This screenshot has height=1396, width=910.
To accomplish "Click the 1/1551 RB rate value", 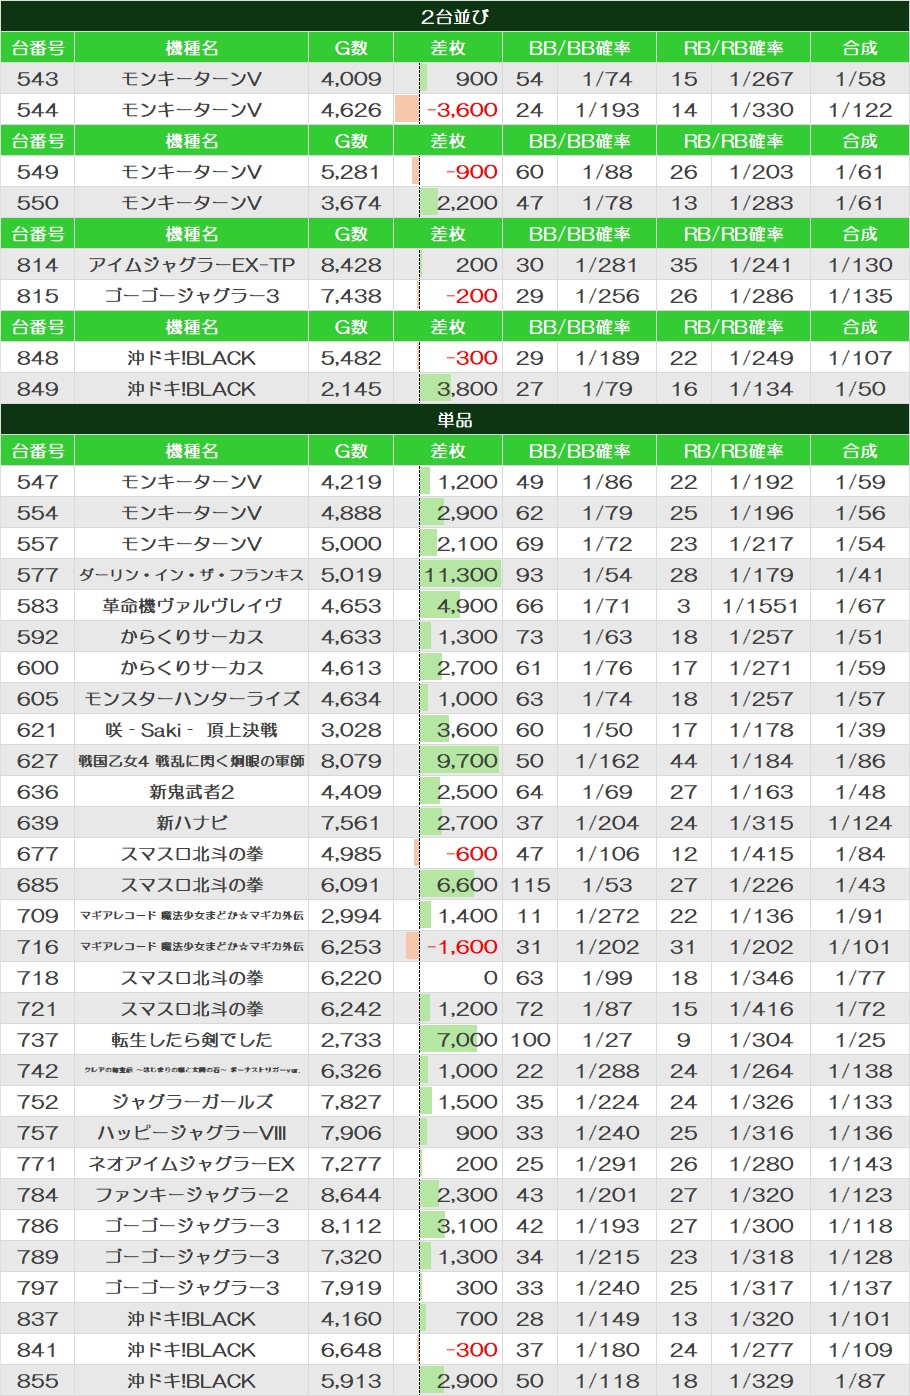I will (760, 606).
